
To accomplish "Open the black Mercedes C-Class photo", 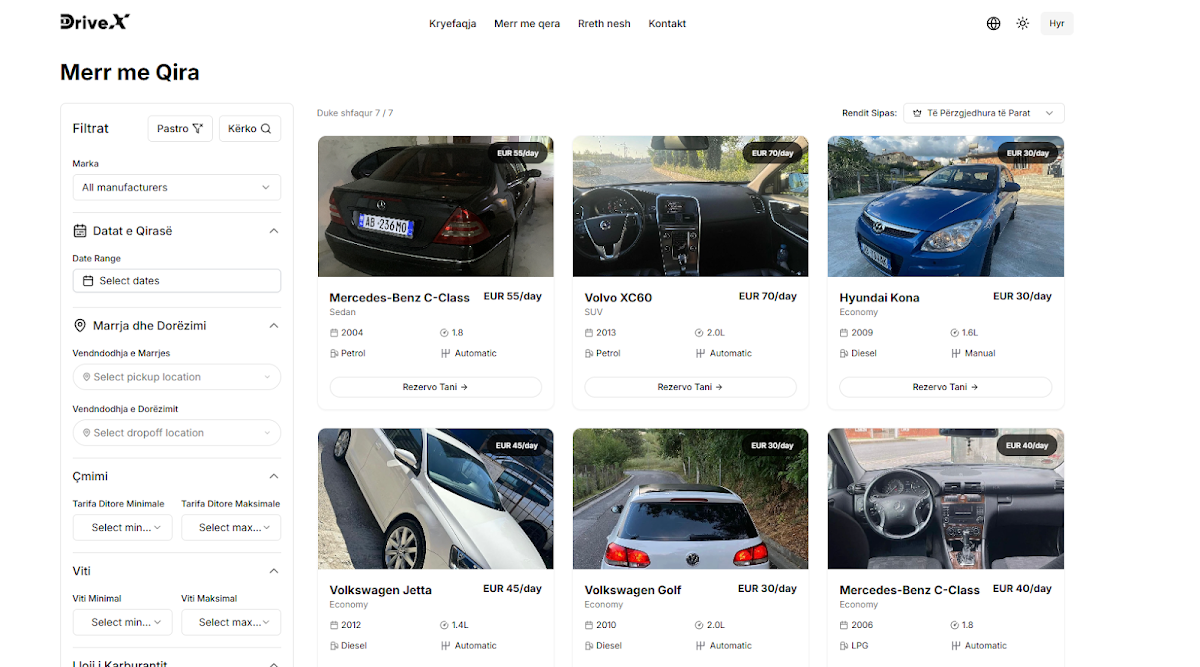I will coord(436,206).
